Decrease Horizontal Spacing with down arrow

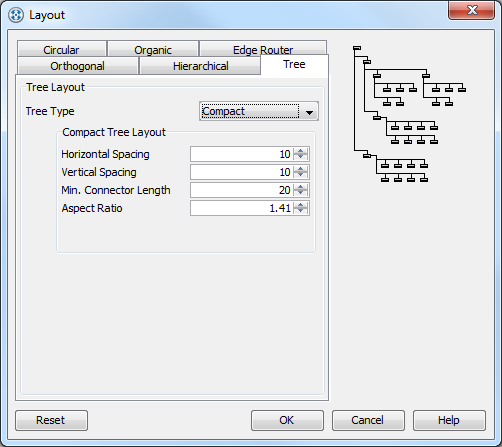pos(301,157)
